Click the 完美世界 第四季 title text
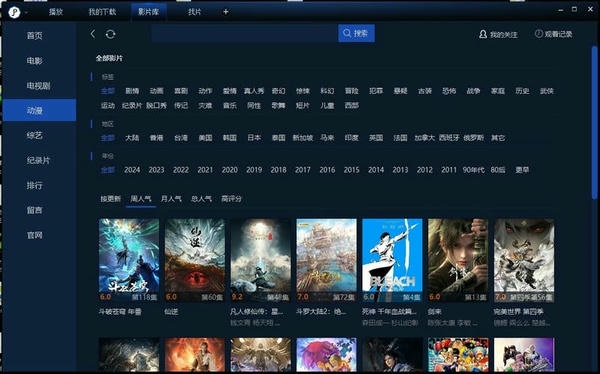 click(518, 312)
